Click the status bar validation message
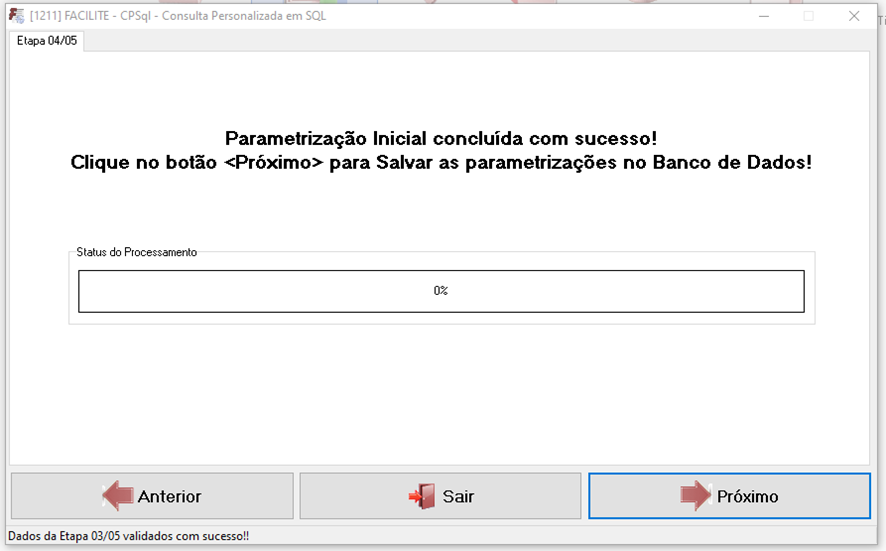 [x=128, y=536]
